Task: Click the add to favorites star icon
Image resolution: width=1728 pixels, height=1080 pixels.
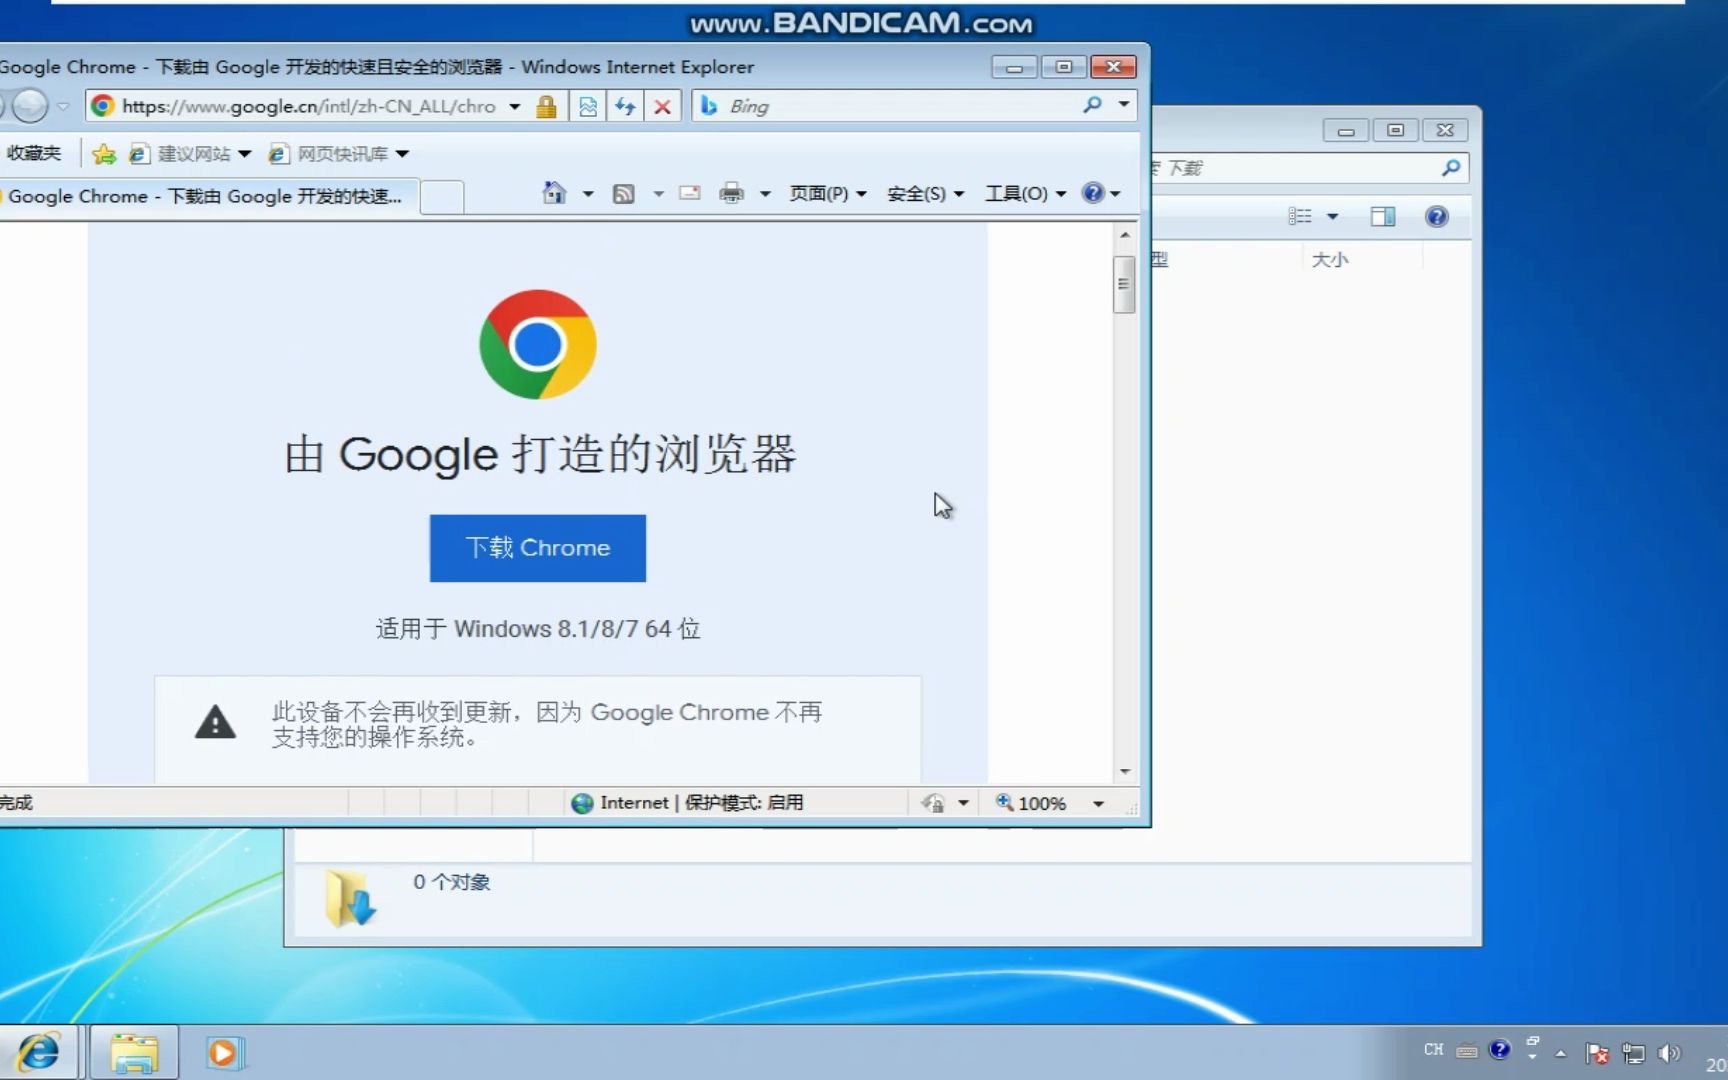Action: point(104,153)
